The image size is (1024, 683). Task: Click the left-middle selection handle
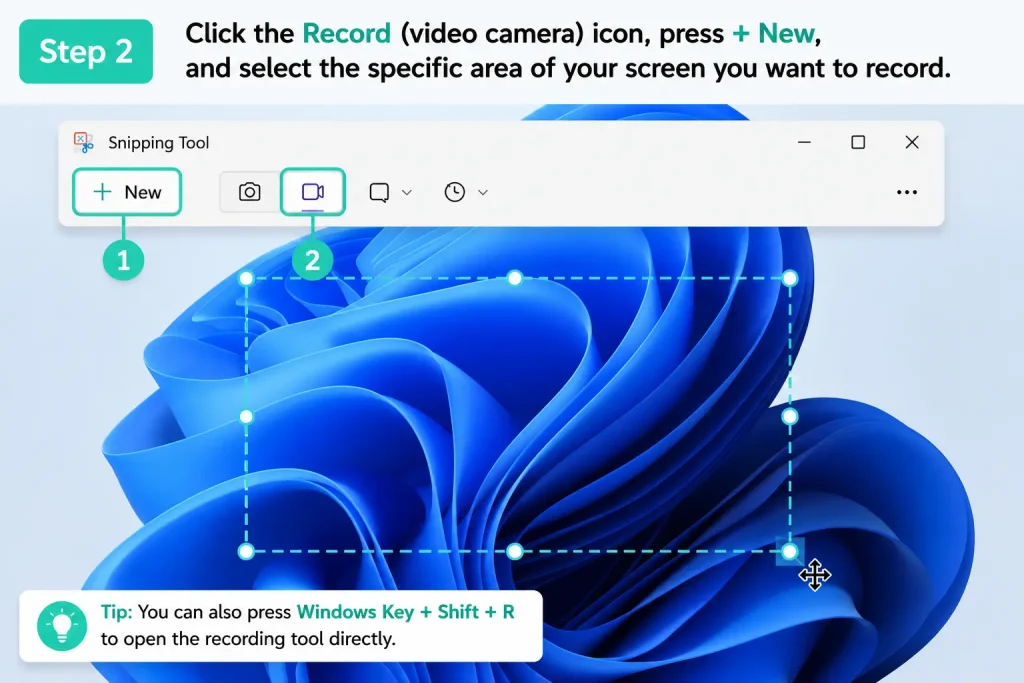(246, 417)
